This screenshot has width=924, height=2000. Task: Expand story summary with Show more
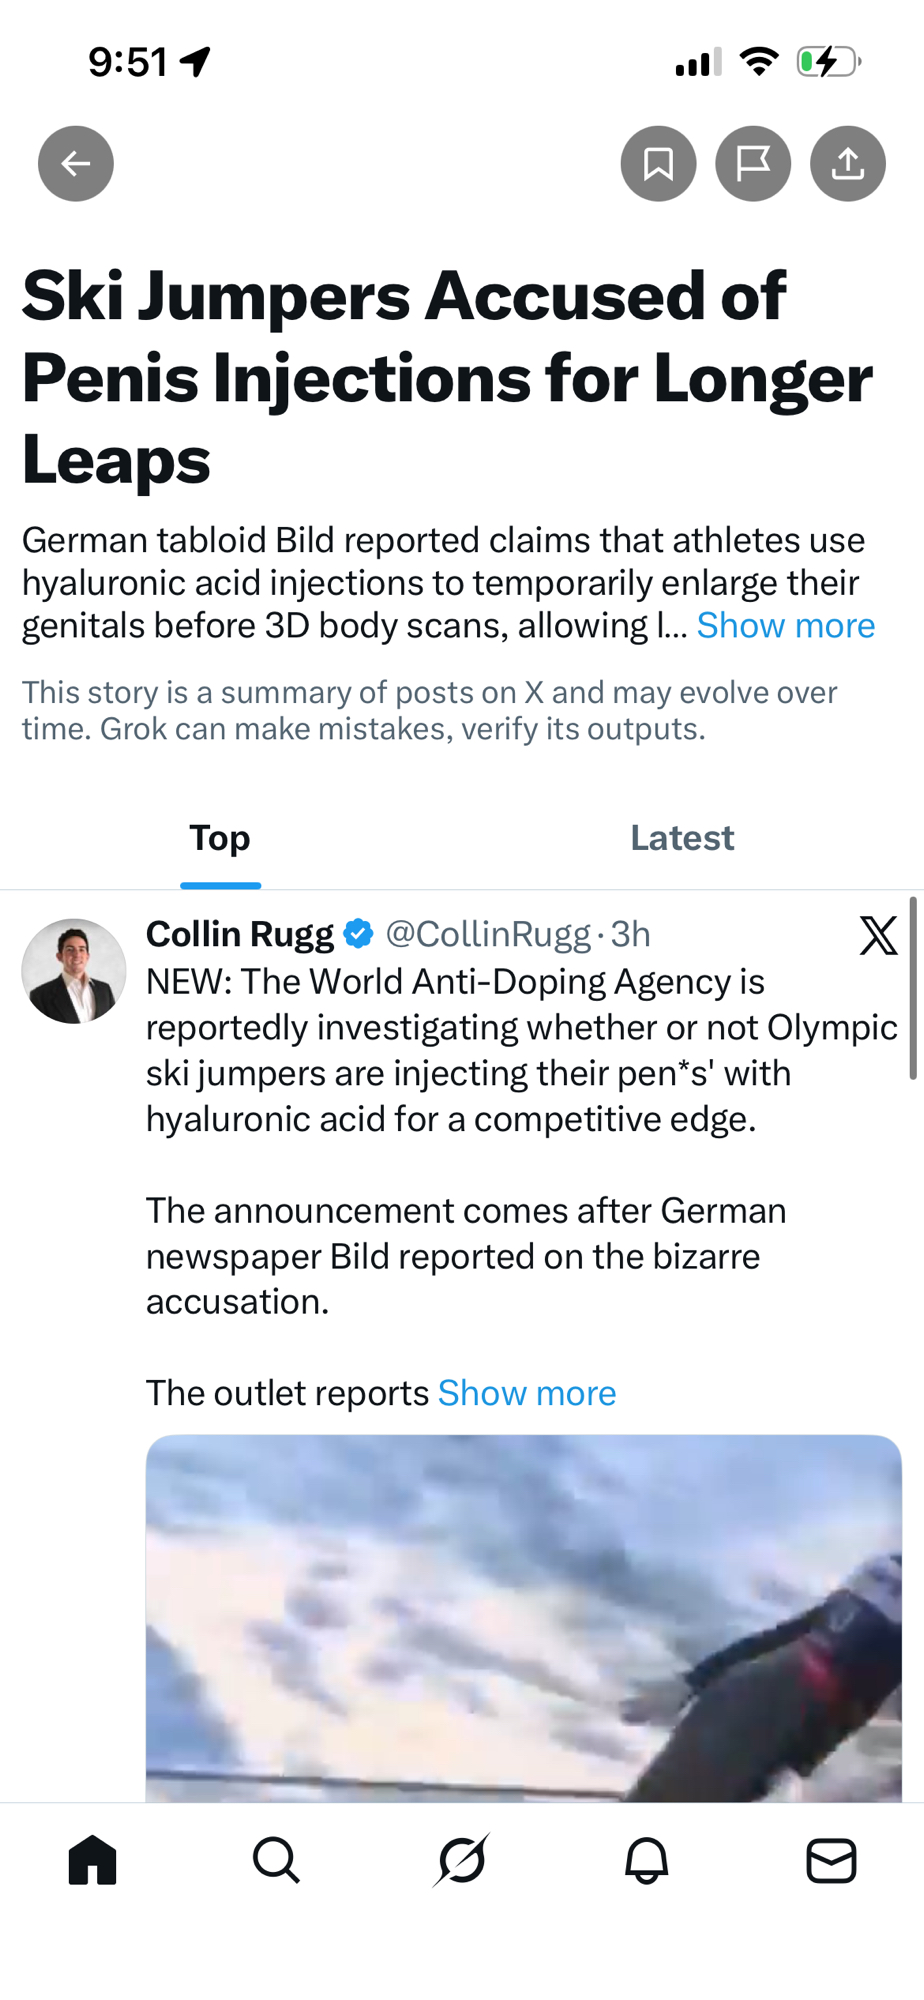(785, 626)
